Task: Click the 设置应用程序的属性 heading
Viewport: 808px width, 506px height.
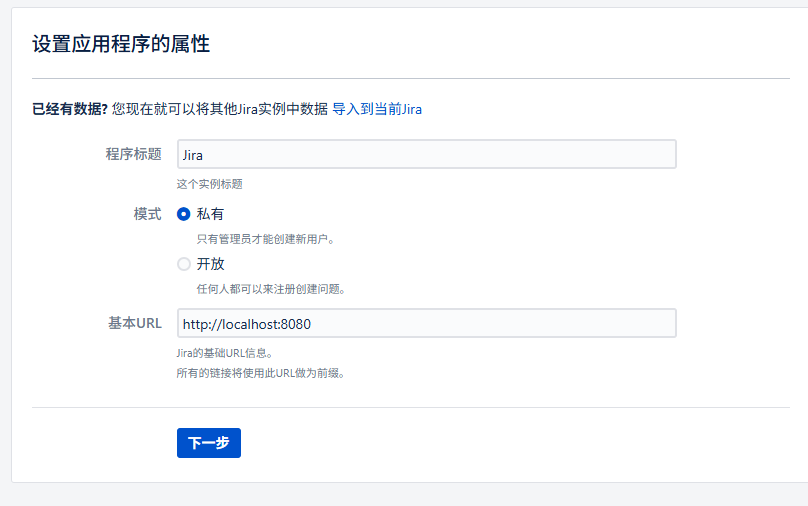Action: [121, 44]
